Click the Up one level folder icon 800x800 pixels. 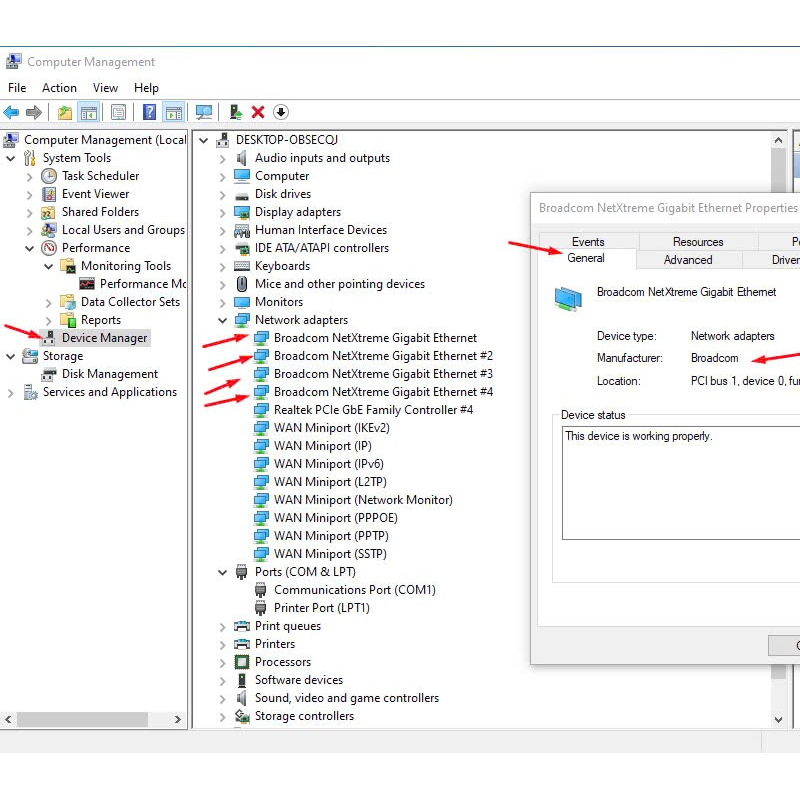point(64,112)
